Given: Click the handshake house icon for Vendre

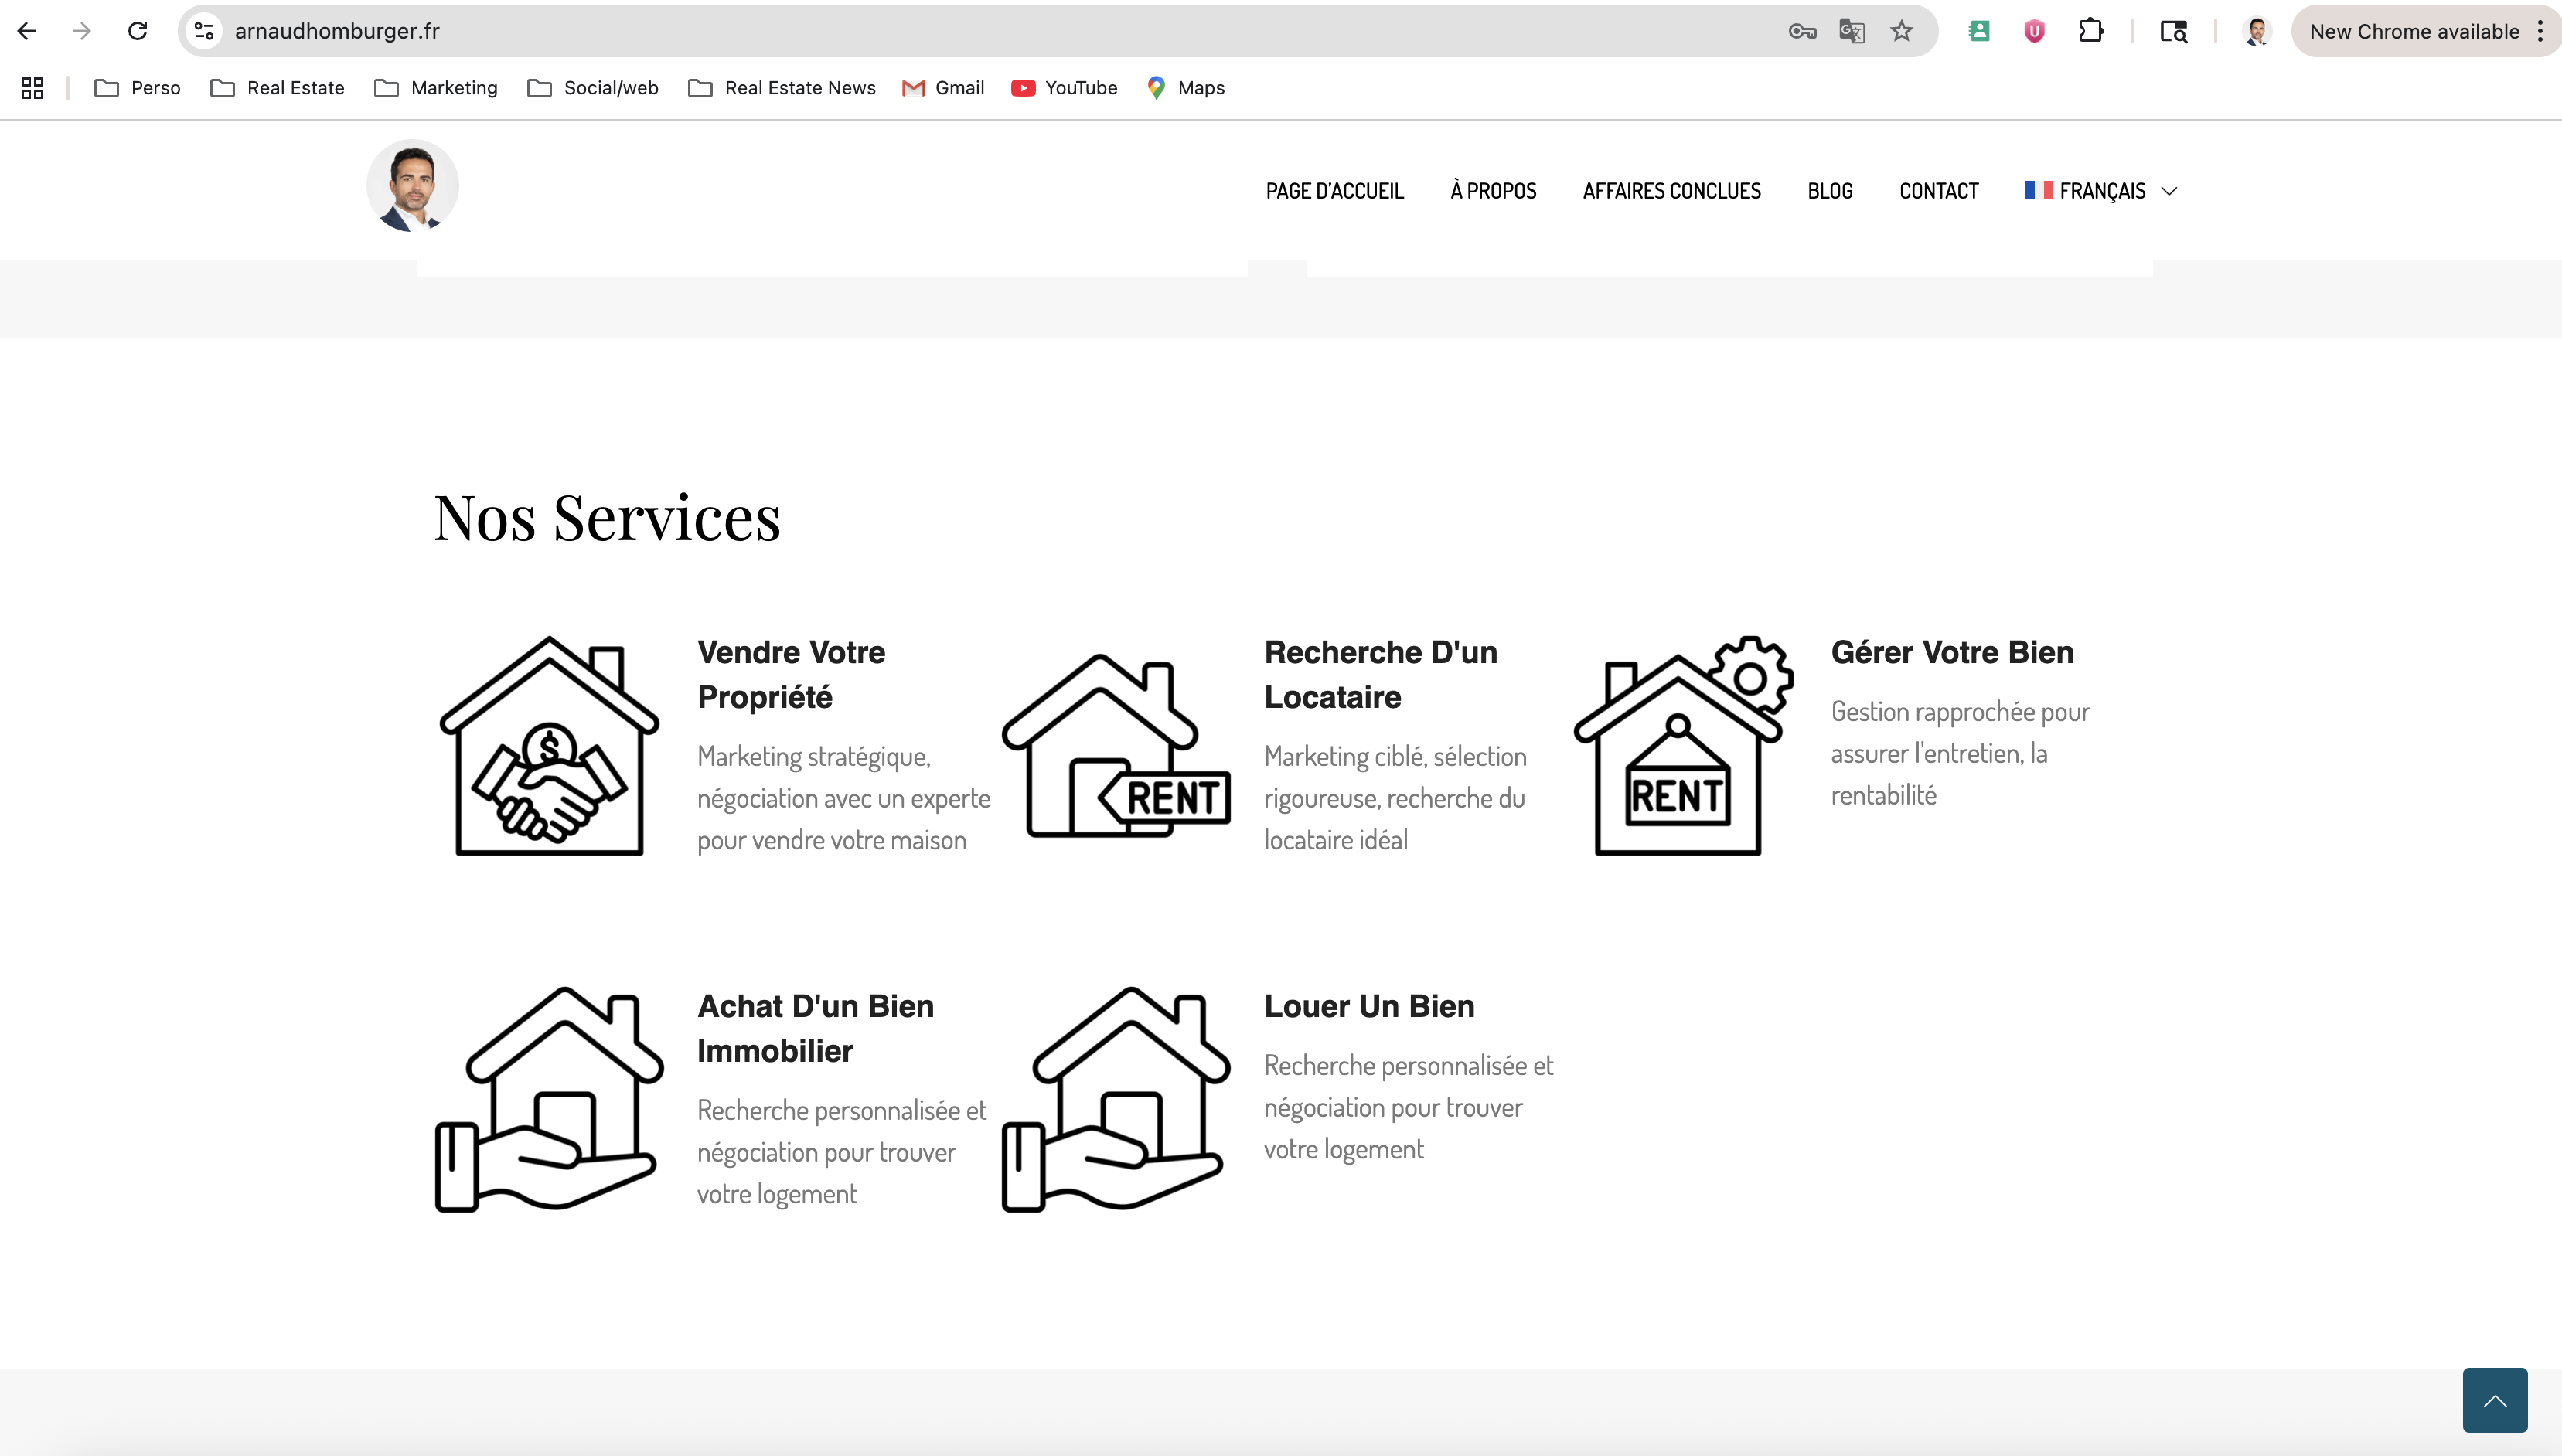Looking at the screenshot, I should click(549, 745).
